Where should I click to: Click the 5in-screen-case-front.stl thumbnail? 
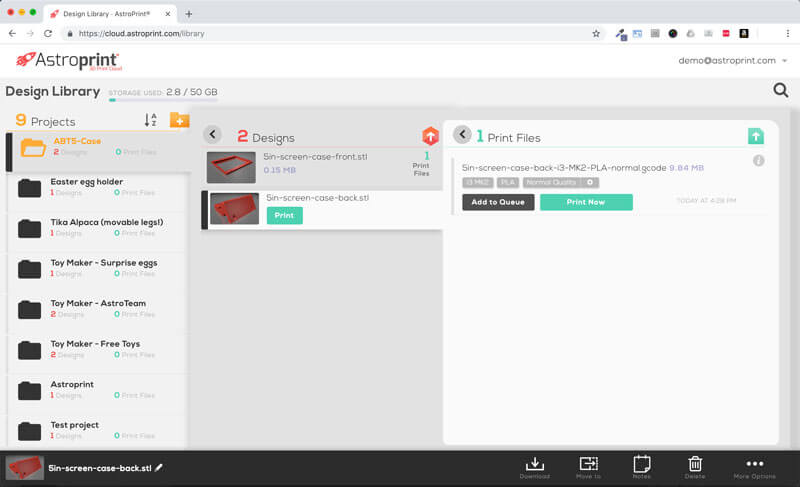[231, 167]
